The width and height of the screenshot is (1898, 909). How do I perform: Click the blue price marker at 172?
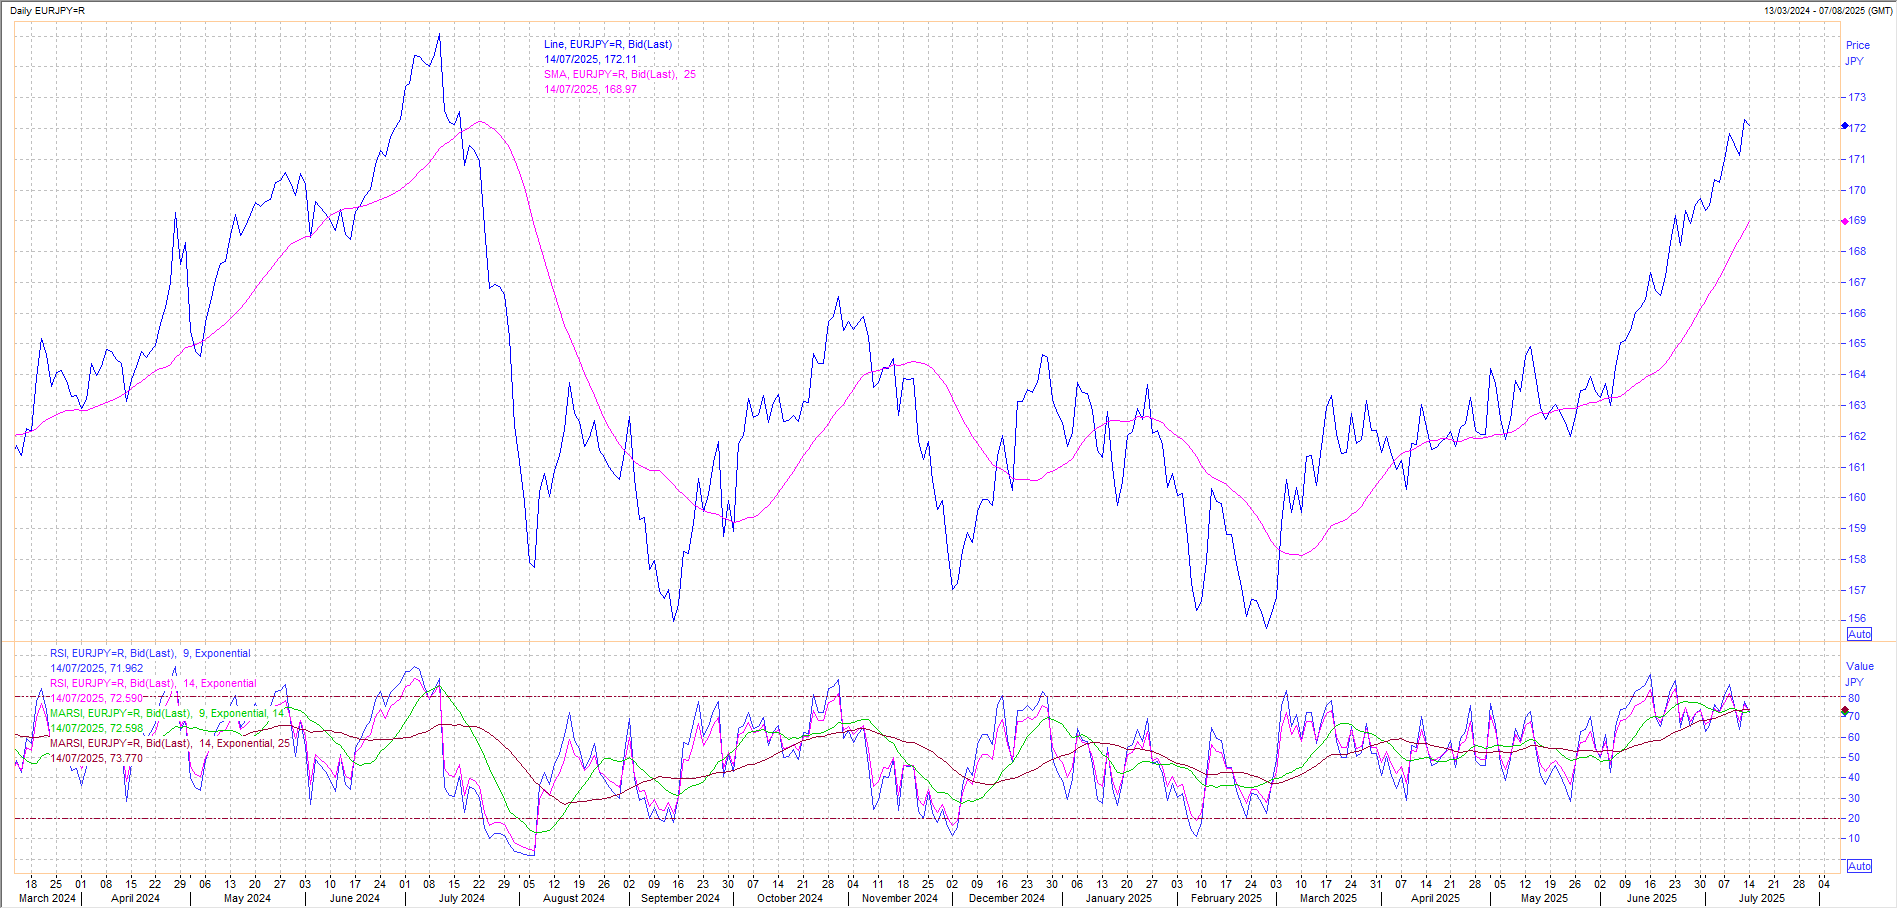click(x=1845, y=126)
